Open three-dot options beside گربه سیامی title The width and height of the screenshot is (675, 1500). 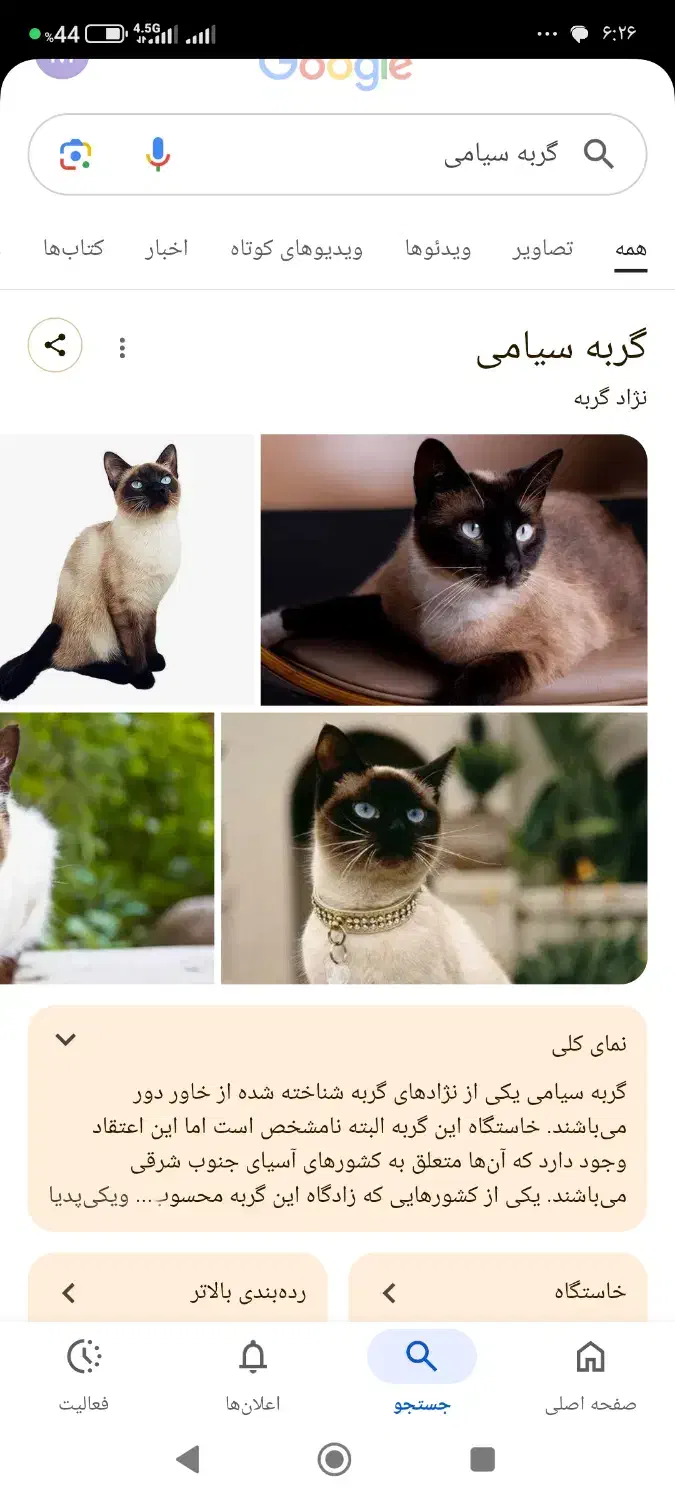(122, 347)
